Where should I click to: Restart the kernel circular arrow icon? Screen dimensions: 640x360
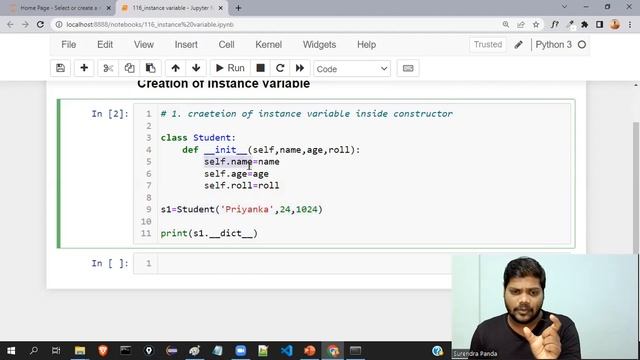280,68
